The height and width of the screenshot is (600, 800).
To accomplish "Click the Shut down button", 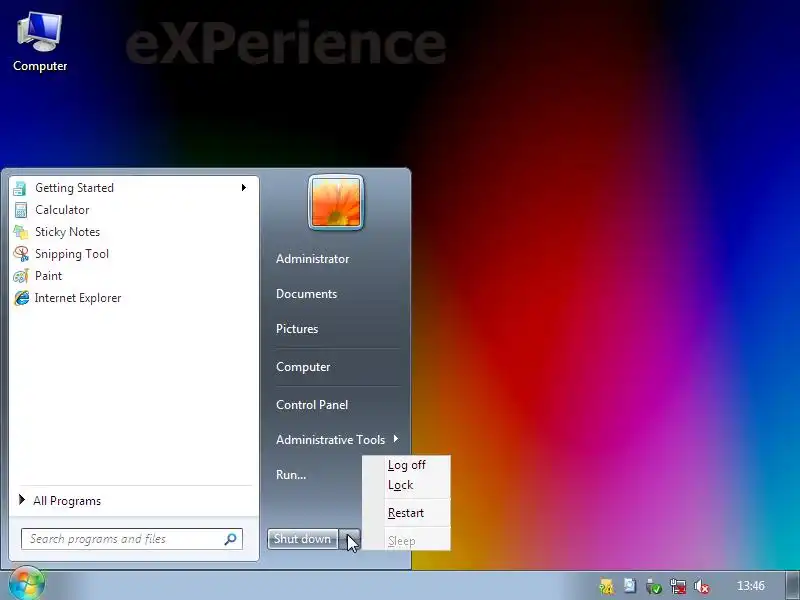I will coord(303,539).
